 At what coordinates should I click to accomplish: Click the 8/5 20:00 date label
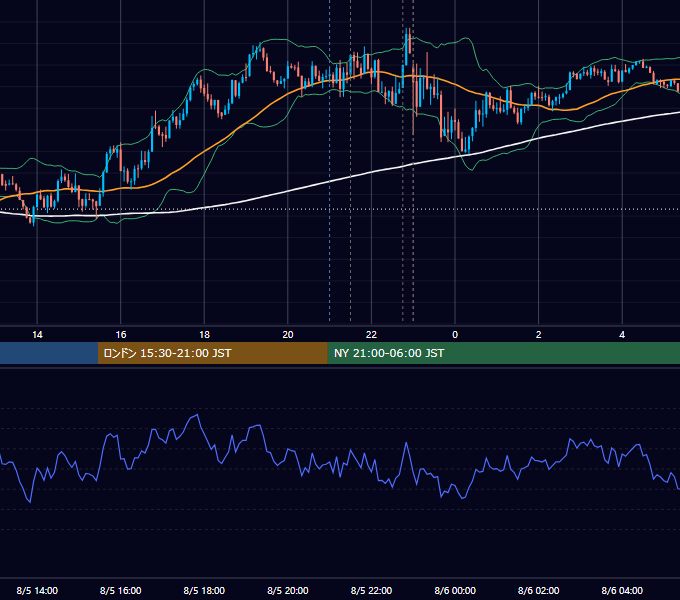(288, 590)
